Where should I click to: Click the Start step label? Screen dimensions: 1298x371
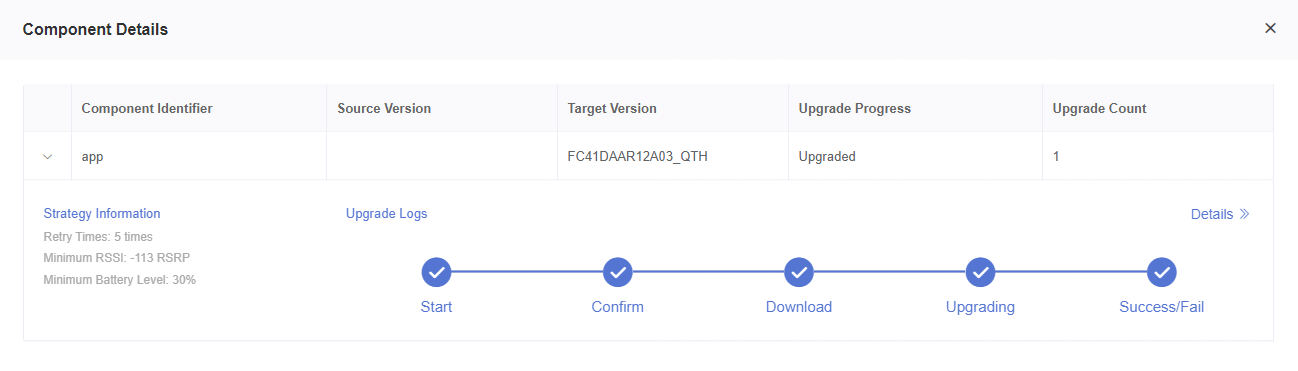[x=436, y=307]
